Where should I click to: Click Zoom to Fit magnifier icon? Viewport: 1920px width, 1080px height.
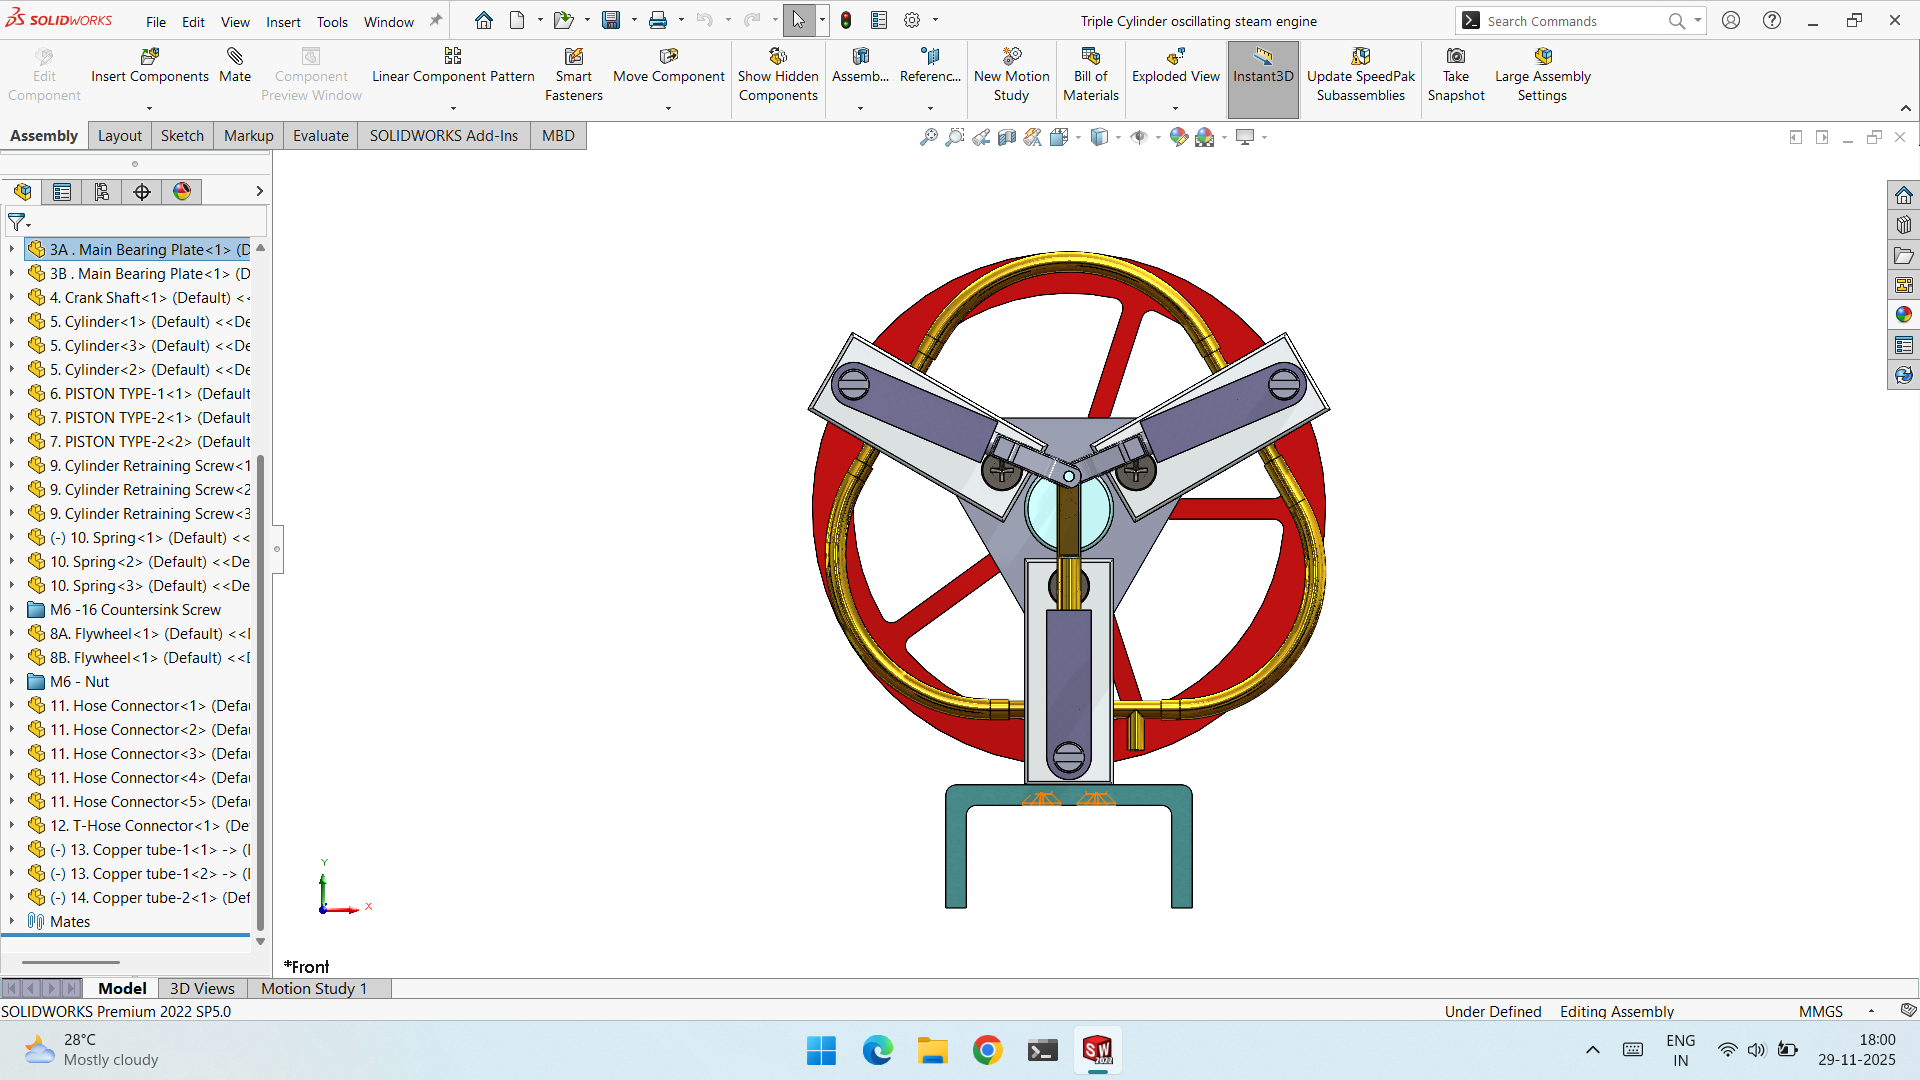coord(928,137)
